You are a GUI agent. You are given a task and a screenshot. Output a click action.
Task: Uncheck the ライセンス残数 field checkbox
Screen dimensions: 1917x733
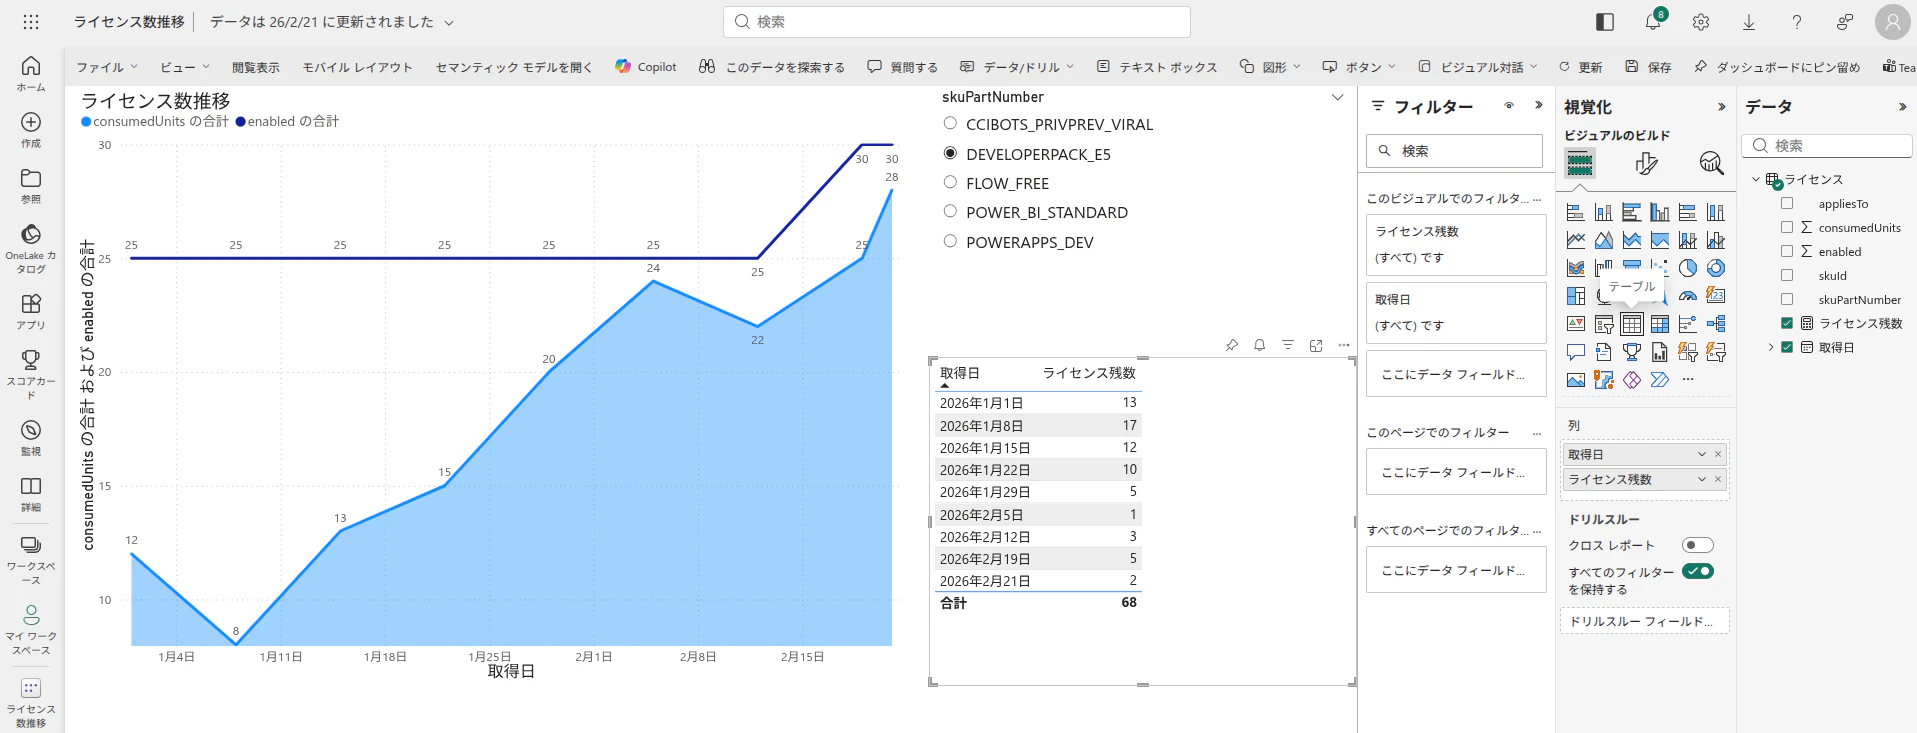1787,323
